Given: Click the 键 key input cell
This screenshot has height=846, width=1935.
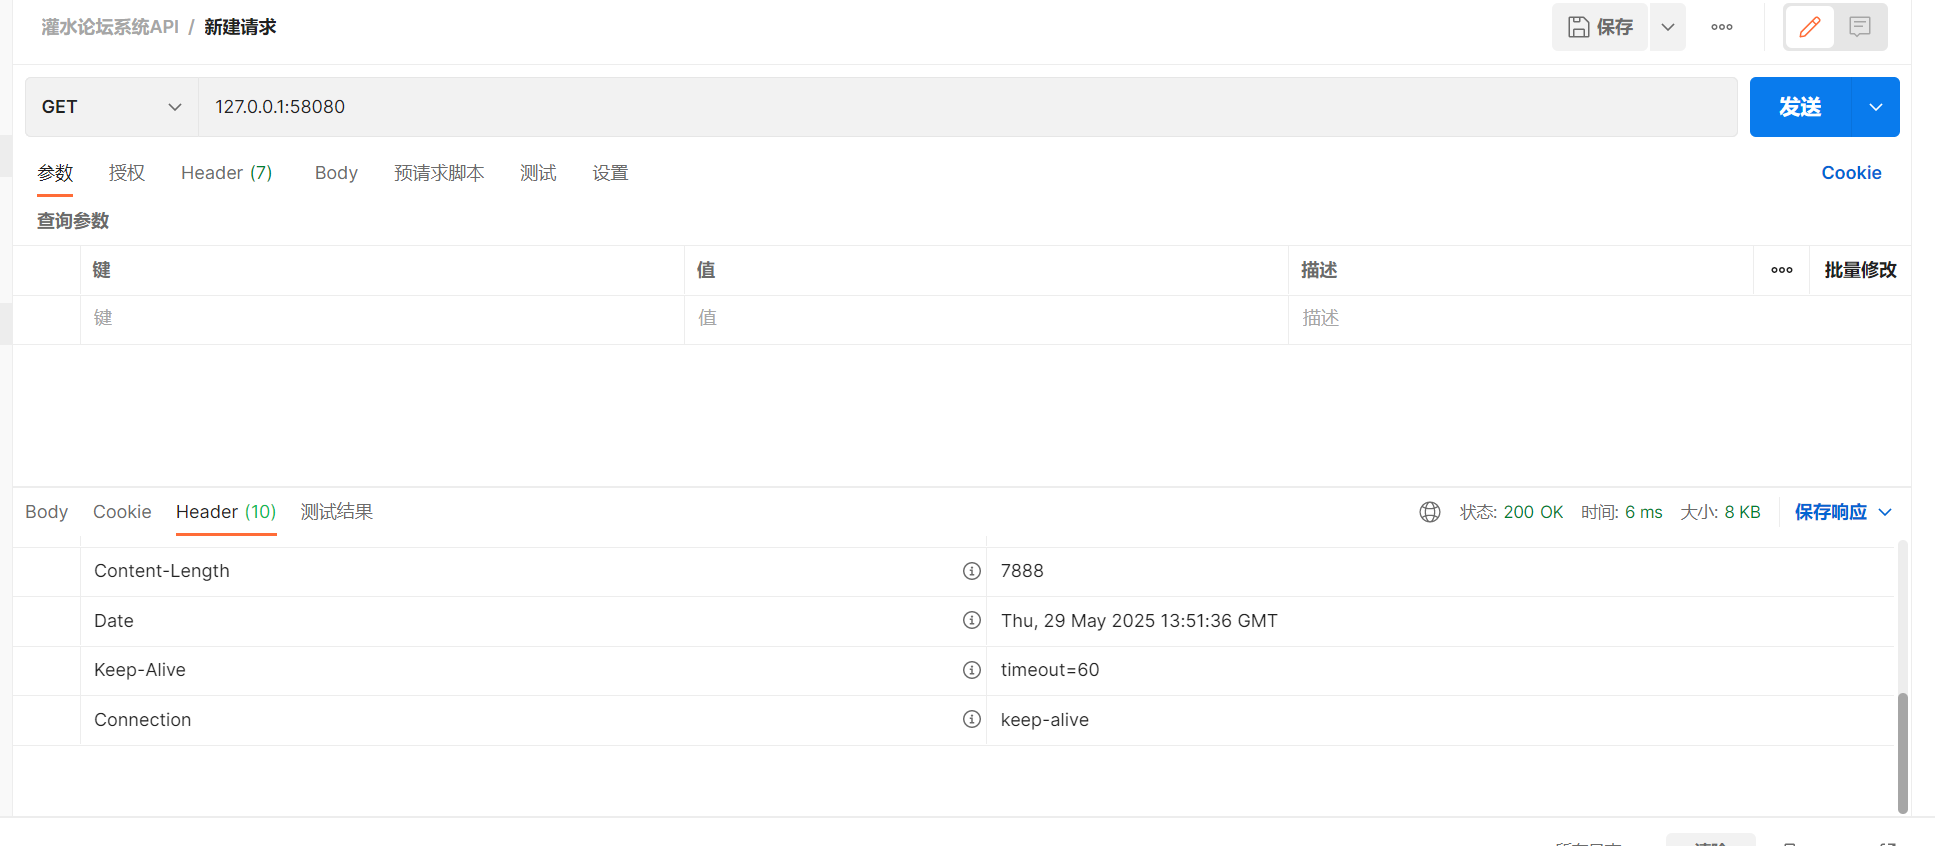Looking at the screenshot, I should click(x=382, y=319).
